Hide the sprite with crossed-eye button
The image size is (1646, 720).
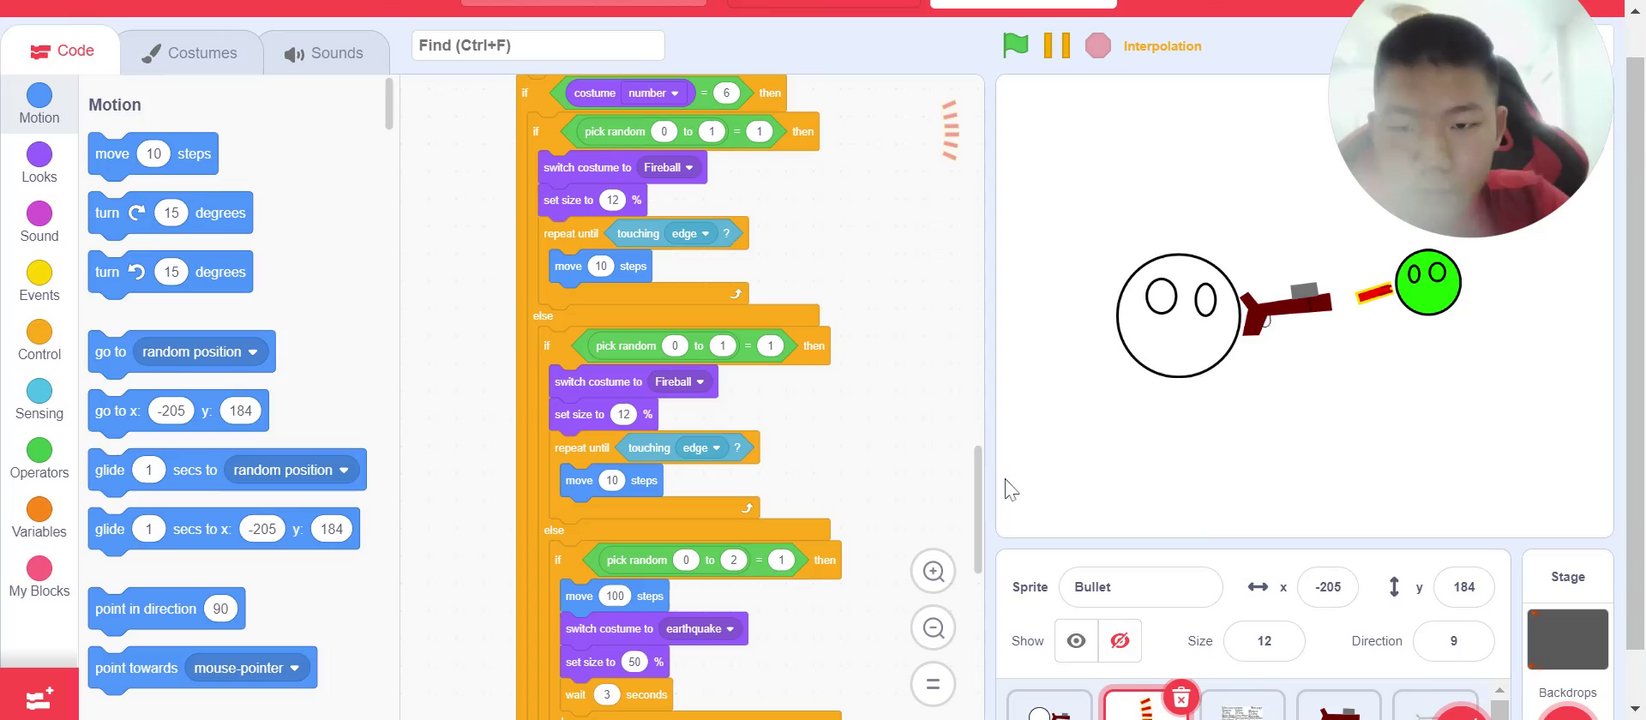point(1120,641)
